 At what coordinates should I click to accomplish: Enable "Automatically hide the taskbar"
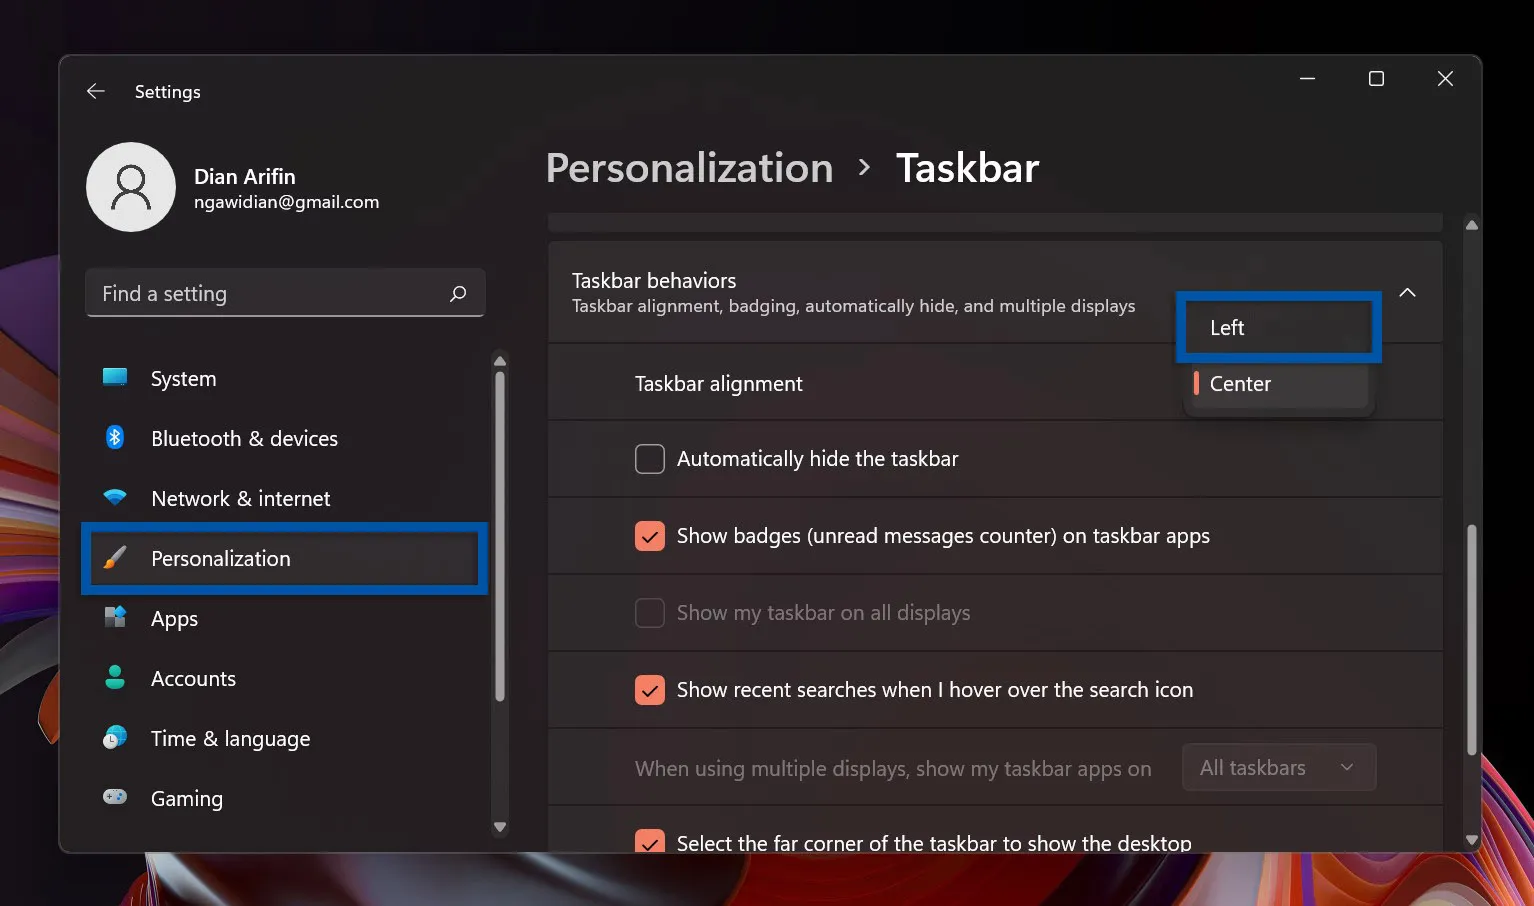(x=650, y=458)
